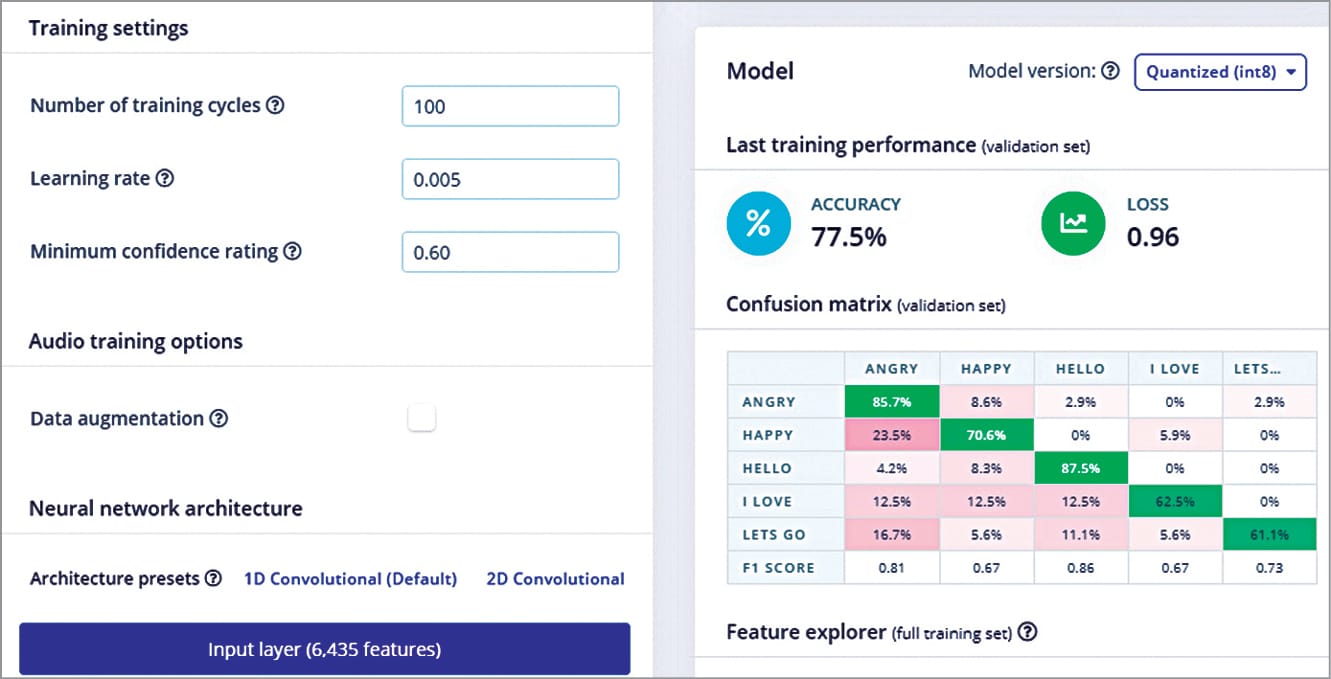Click the Learning rate input field
This screenshot has width=1331, height=679.
coord(510,179)
